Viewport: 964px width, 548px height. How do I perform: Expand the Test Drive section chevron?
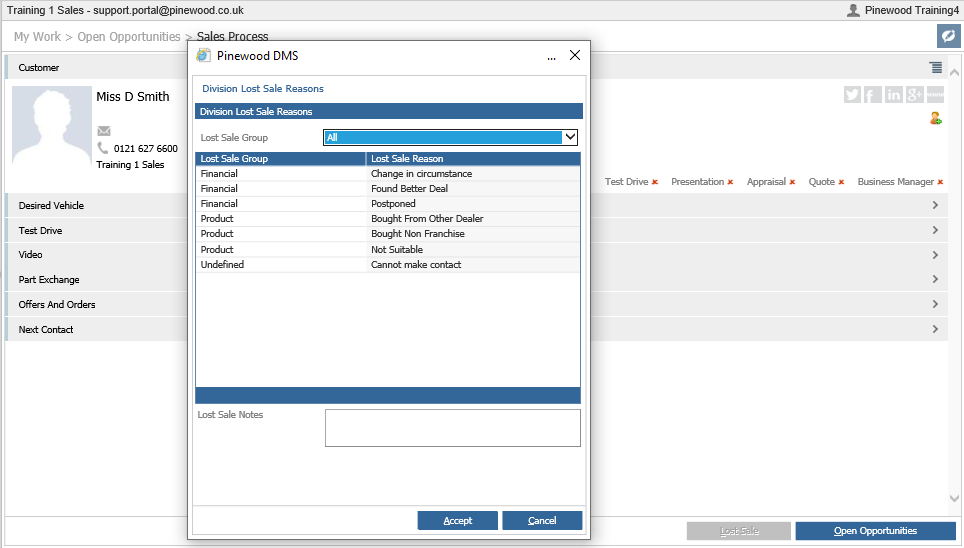[935, 230]
